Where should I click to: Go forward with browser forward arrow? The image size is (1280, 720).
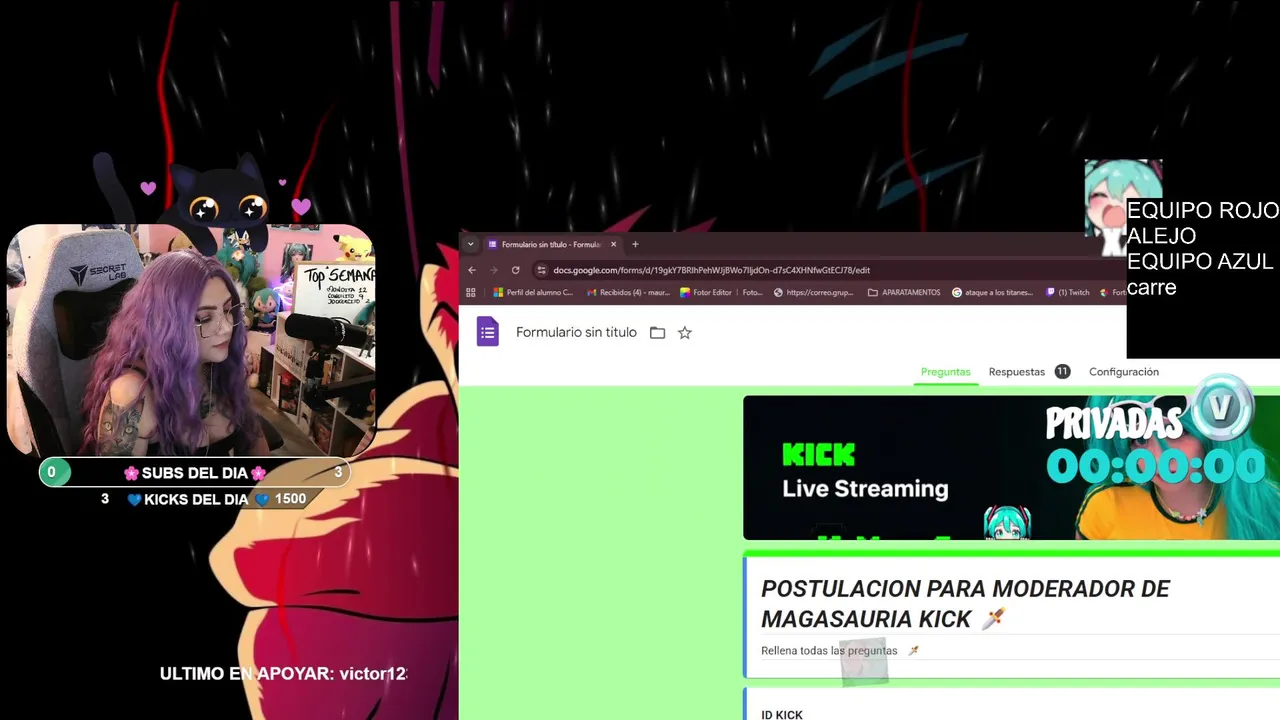493,270
